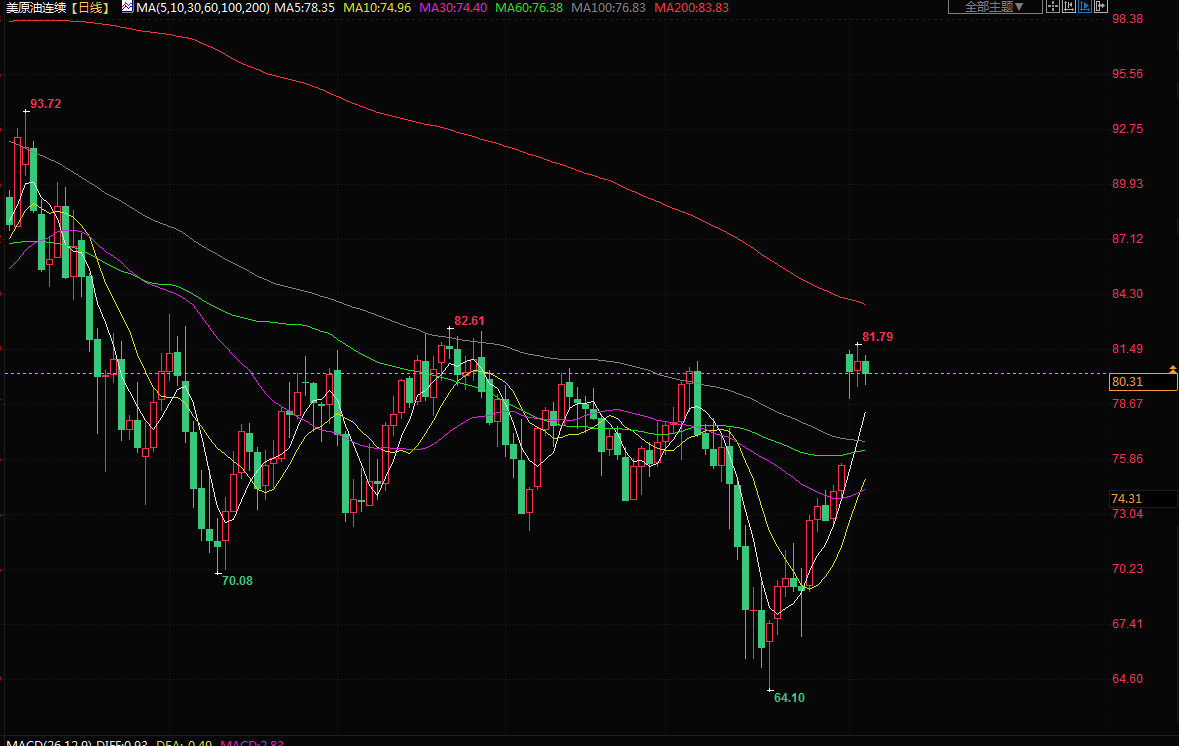Select the red MA200 legend label
This screenshot has height=746, width=1179.
[x=691, y=7]
